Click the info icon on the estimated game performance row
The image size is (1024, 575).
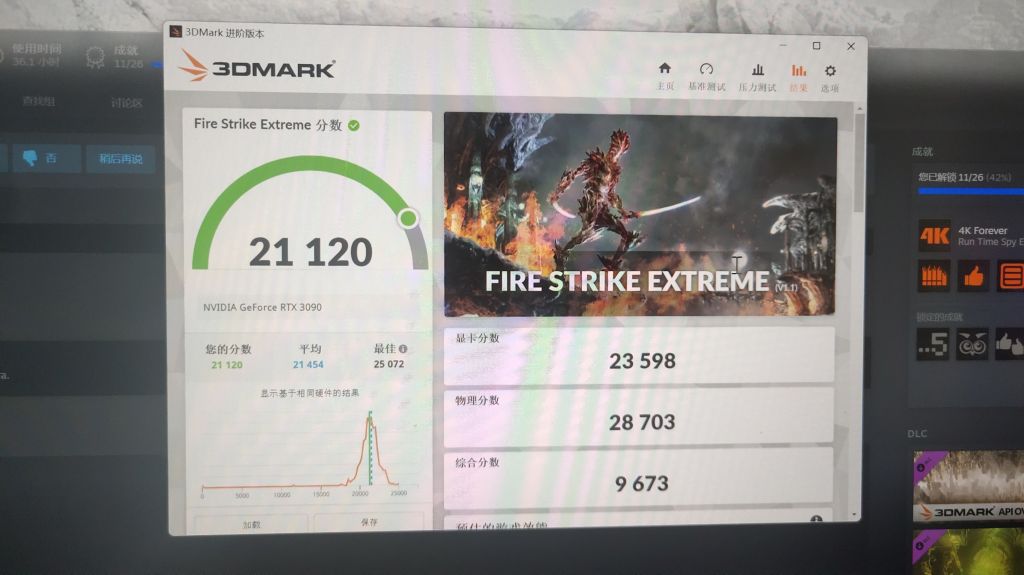click(x=816, y=520)
